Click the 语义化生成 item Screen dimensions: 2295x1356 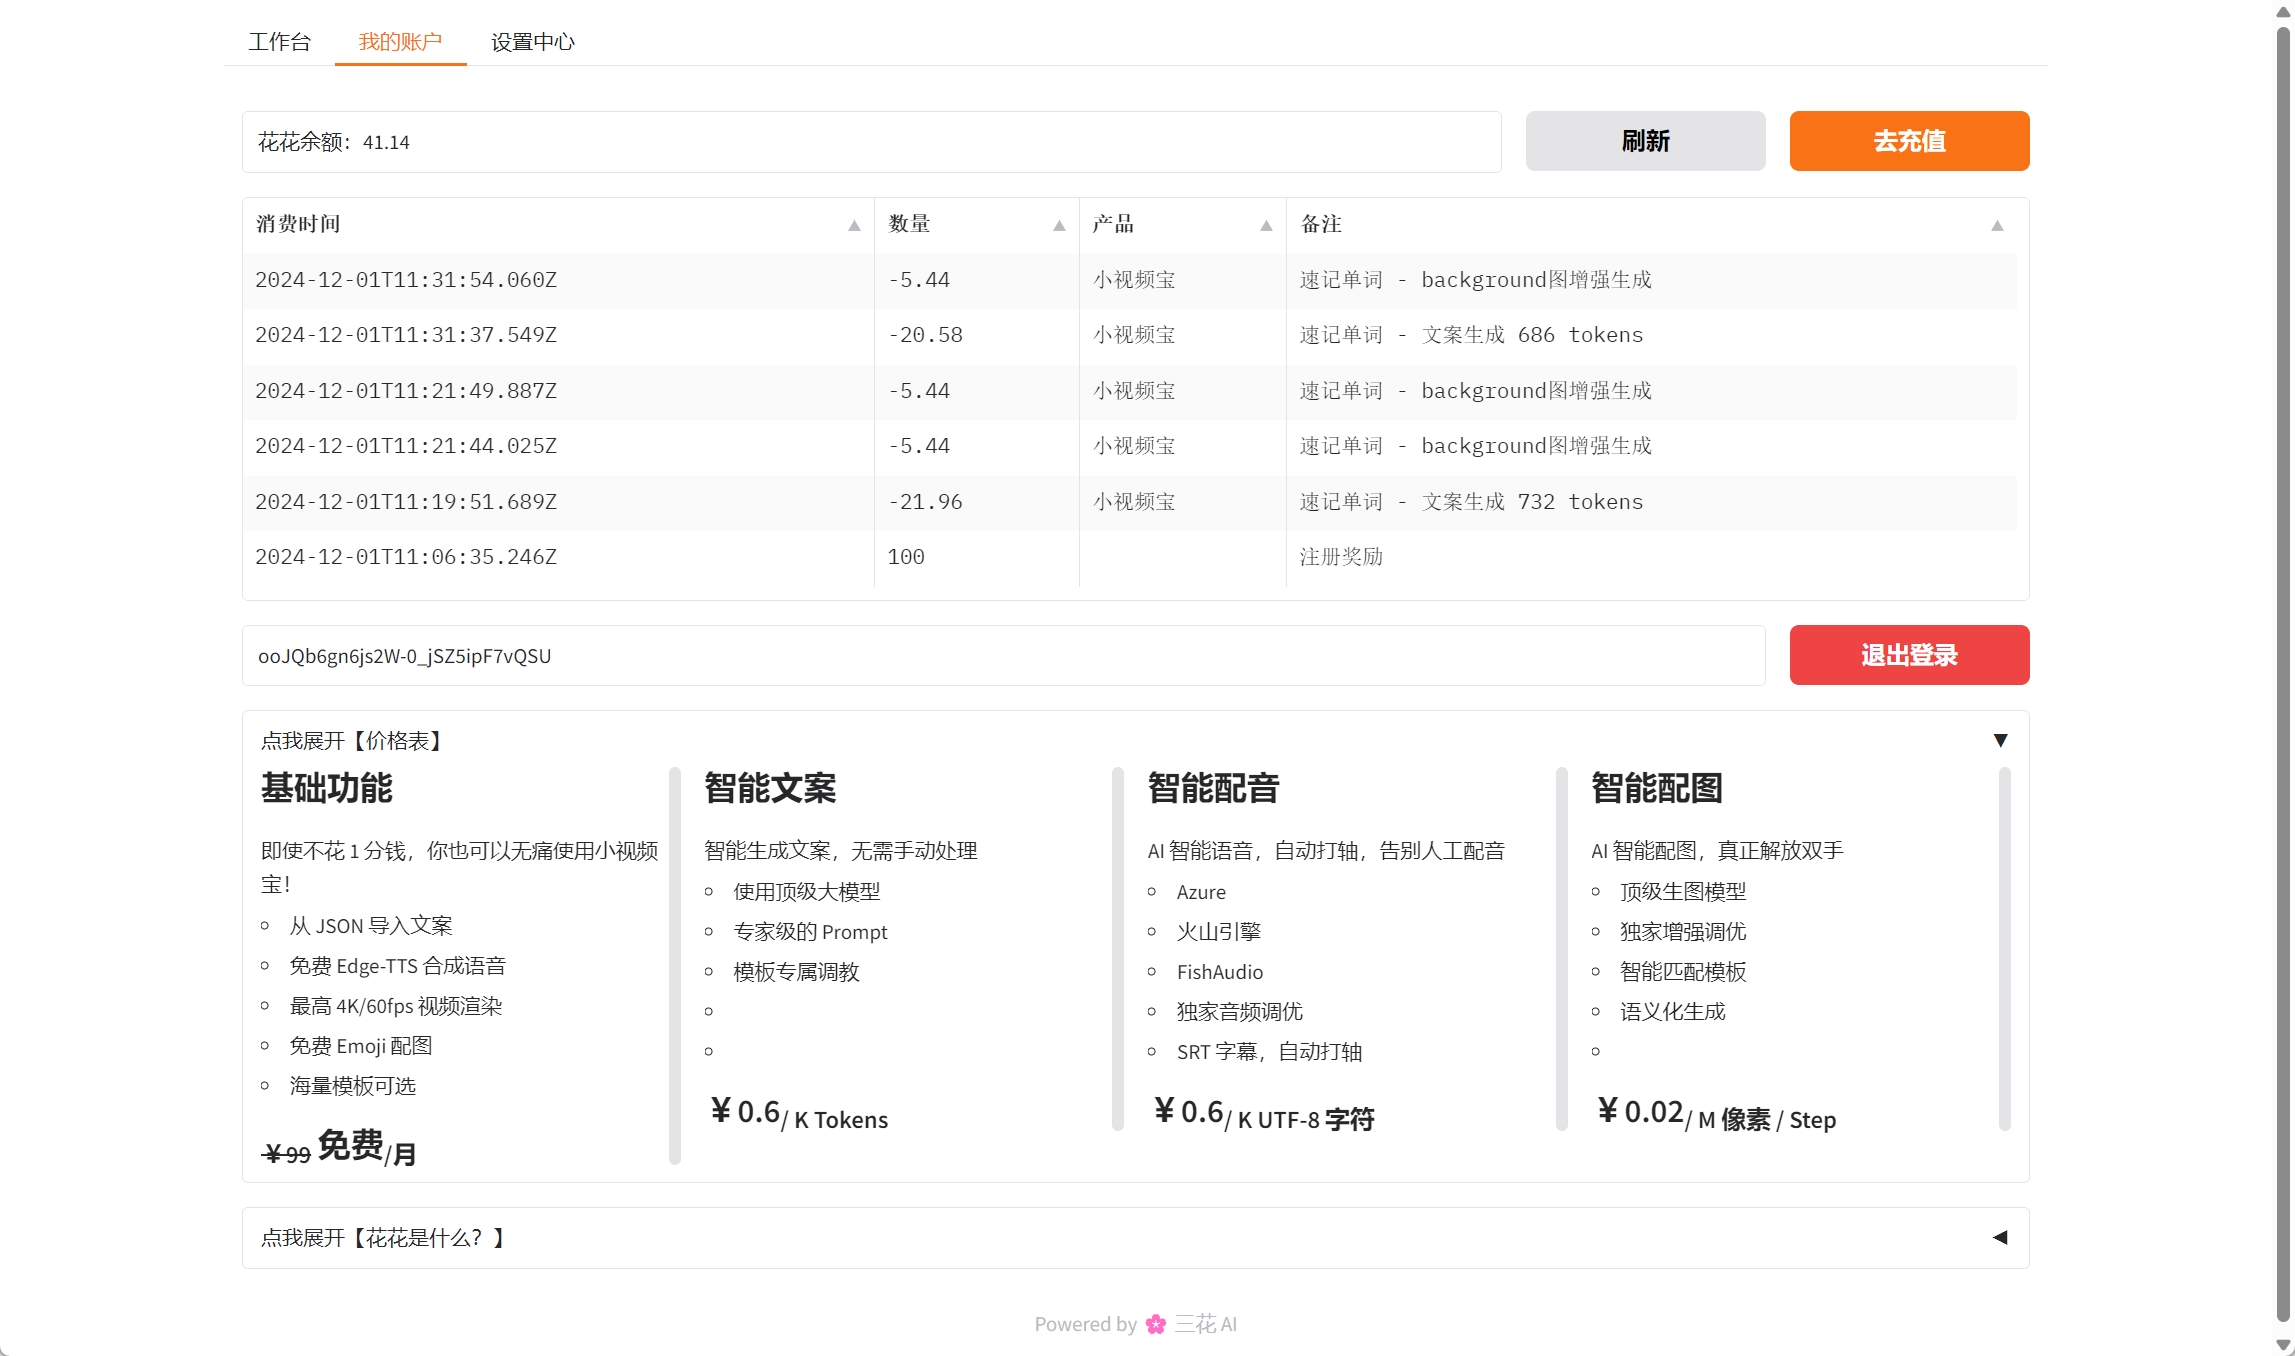tap(1673, 1012)
